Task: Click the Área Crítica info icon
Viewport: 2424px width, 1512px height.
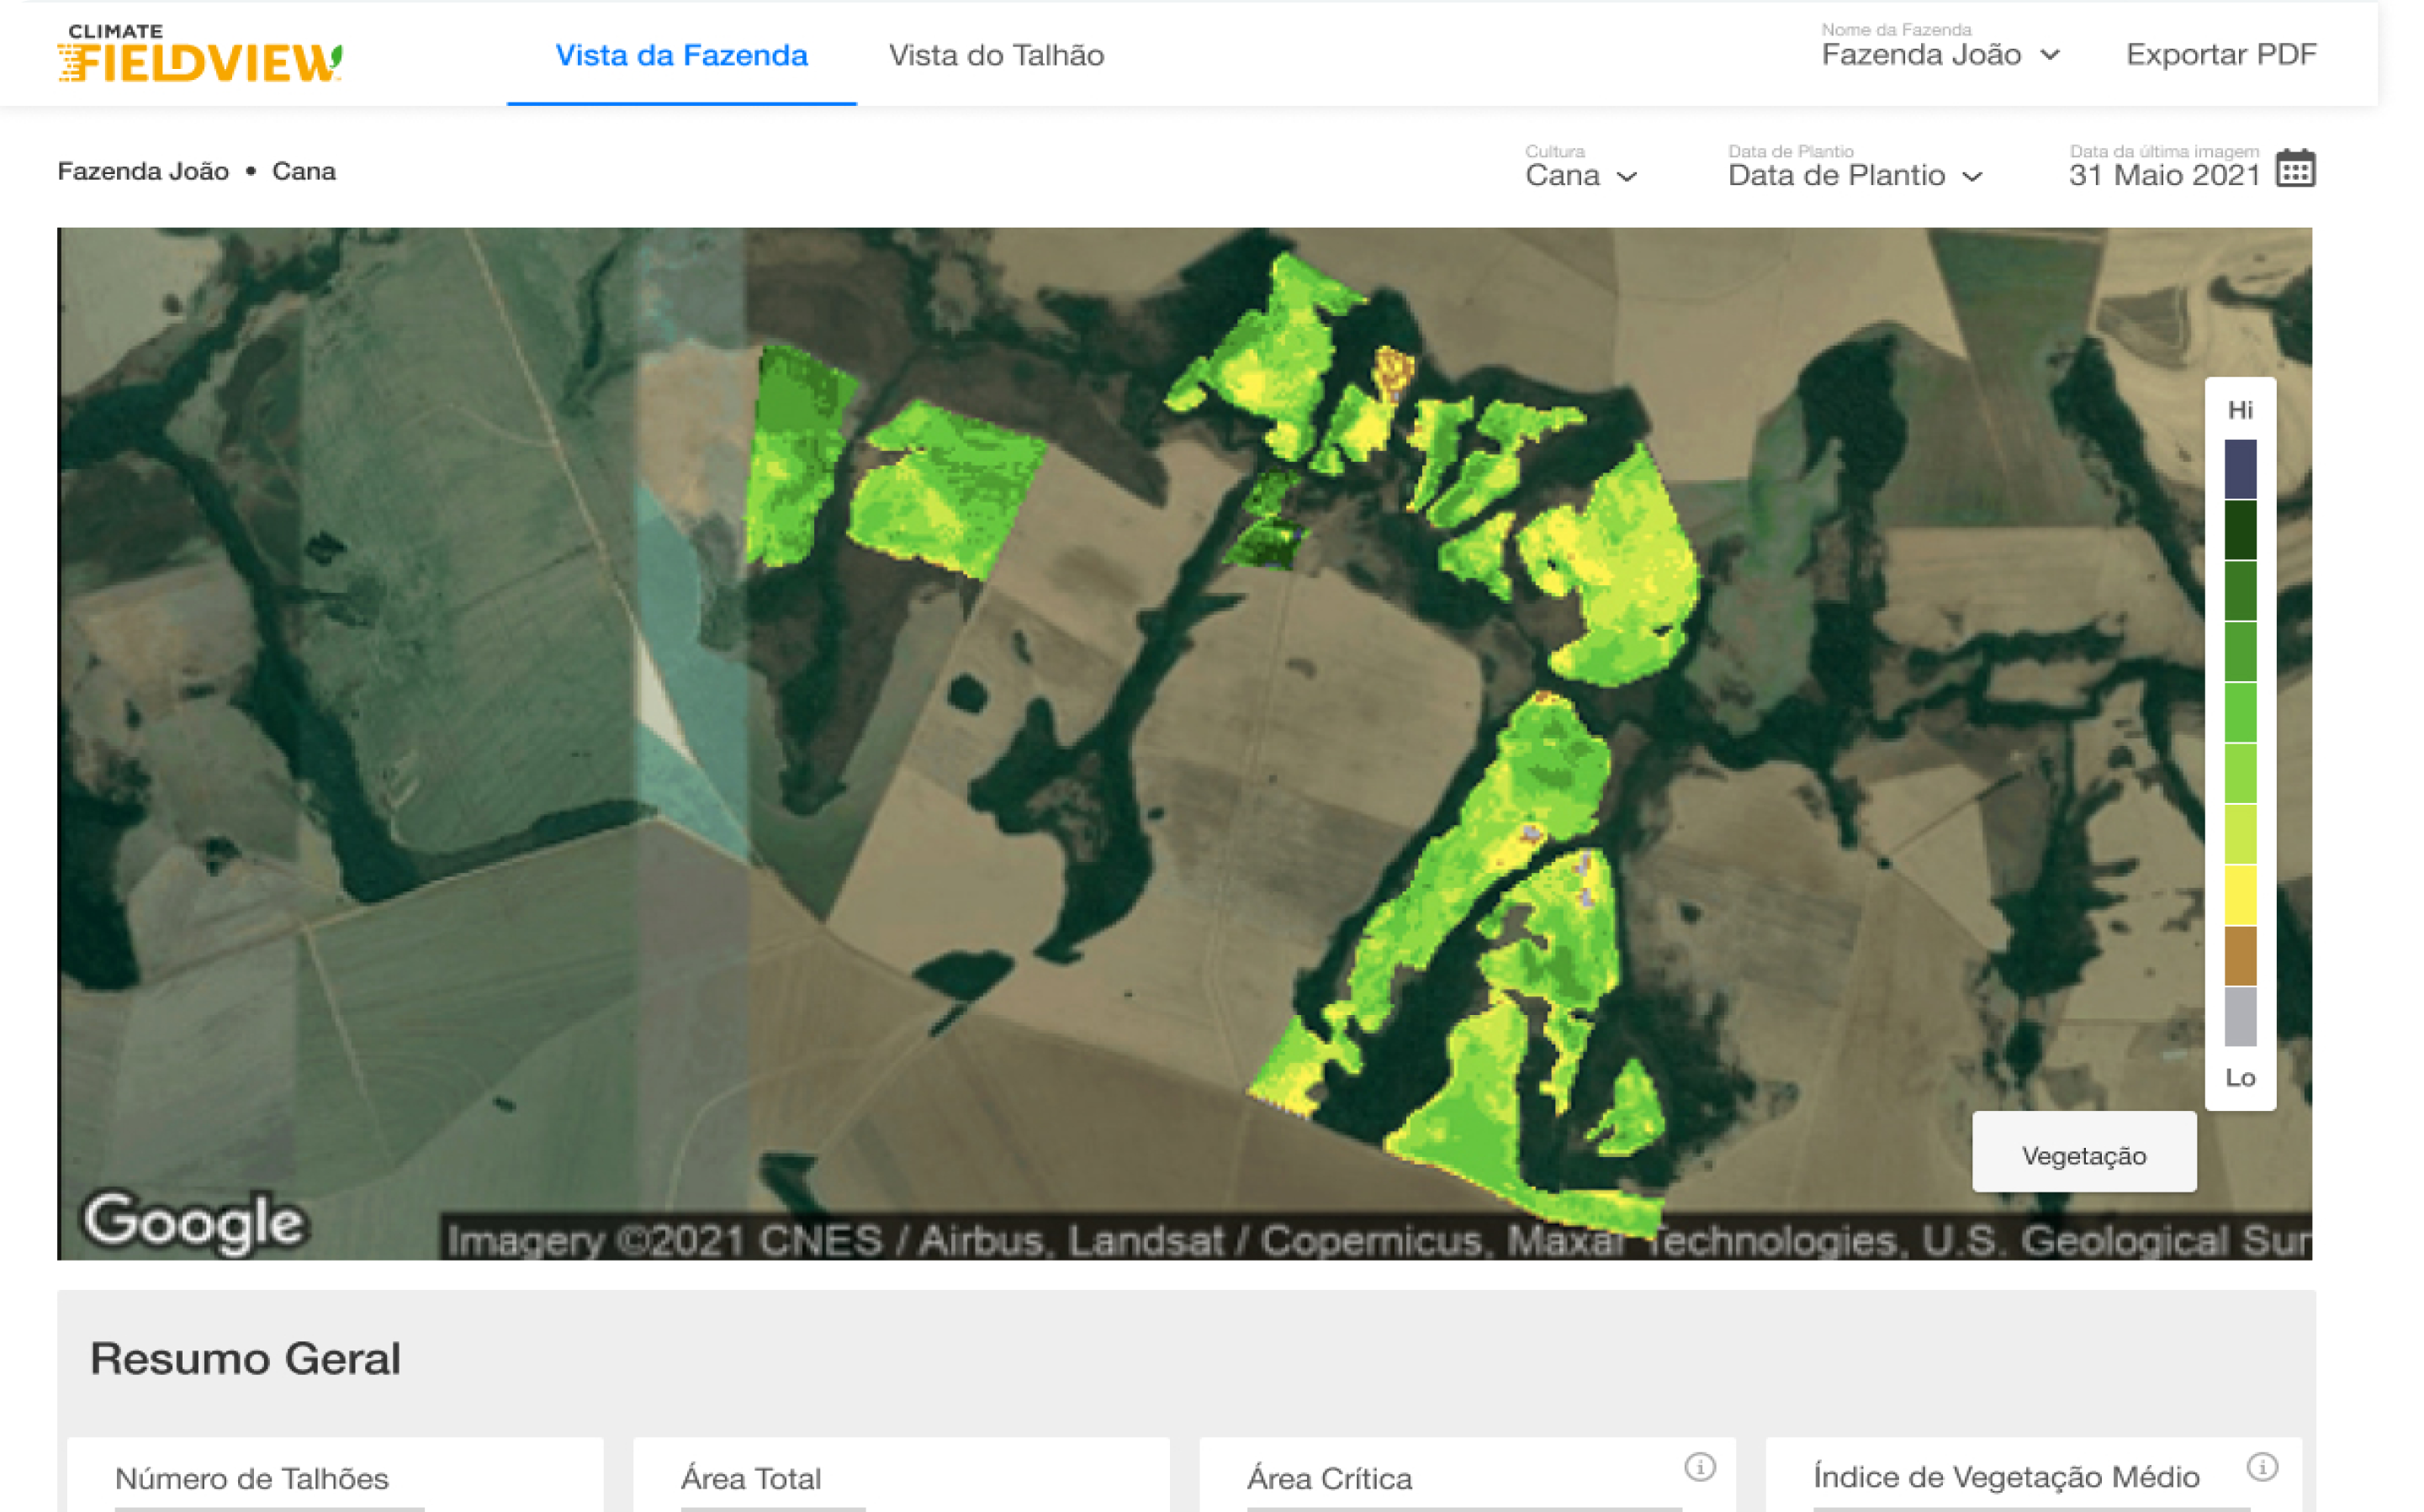Action: (1700, 1467)
